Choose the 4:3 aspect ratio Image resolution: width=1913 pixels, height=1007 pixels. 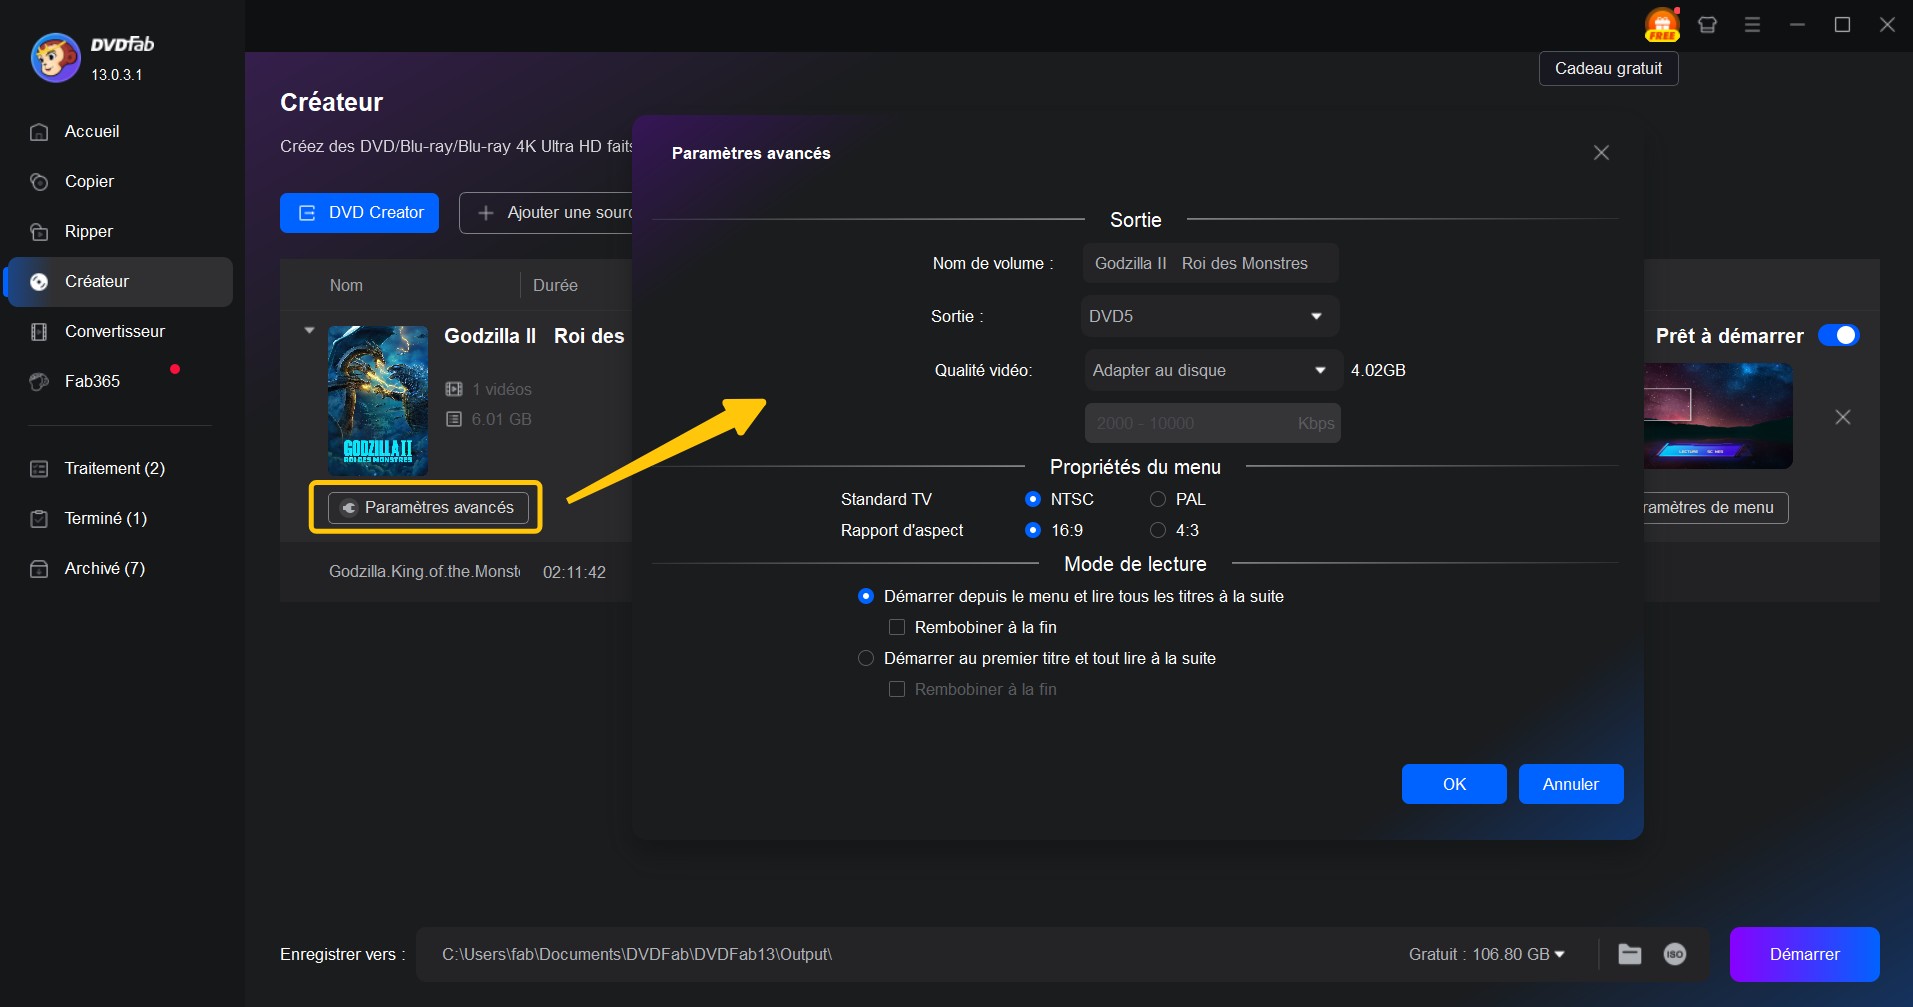(x=1158, y=530)
